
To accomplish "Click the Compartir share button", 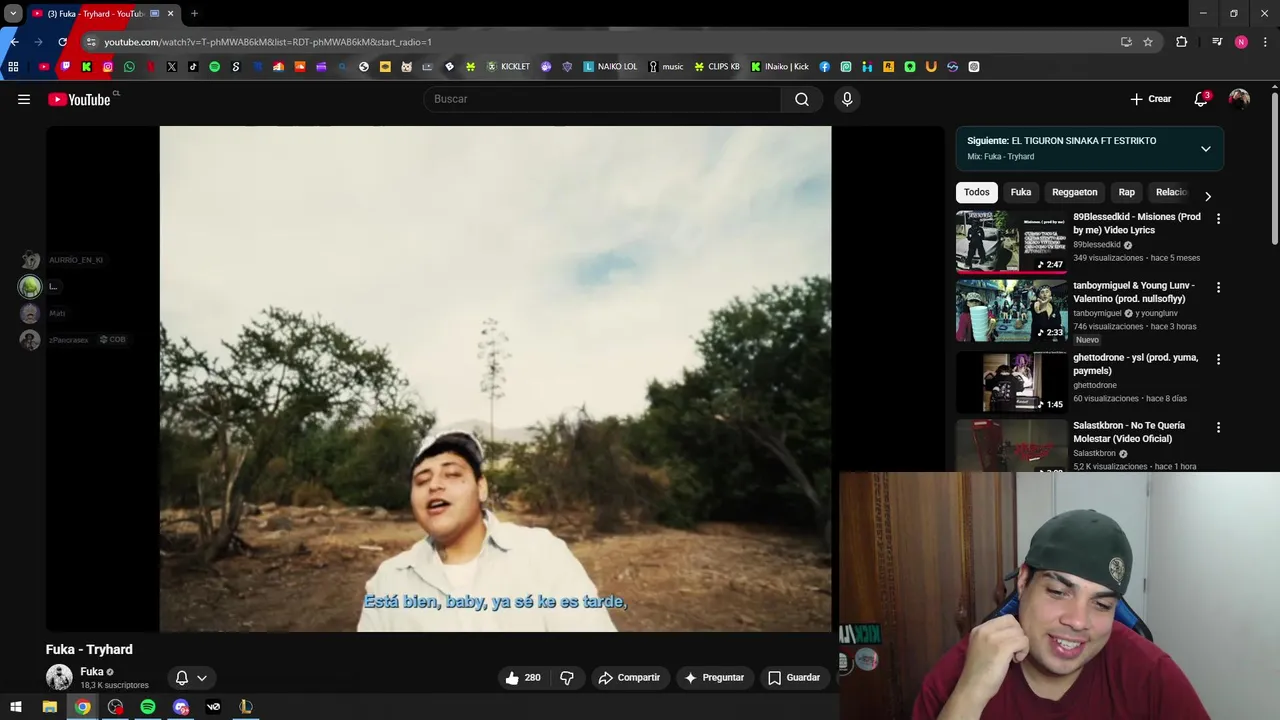I will tap(629, 678).
